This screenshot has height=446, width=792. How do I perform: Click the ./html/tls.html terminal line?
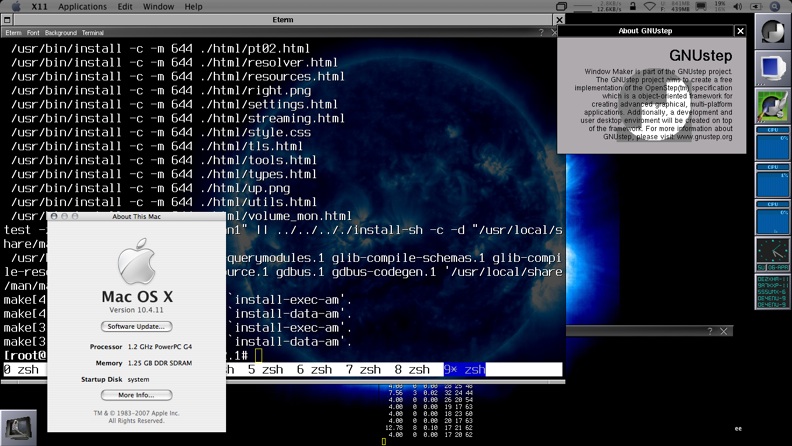click(157, 146)
